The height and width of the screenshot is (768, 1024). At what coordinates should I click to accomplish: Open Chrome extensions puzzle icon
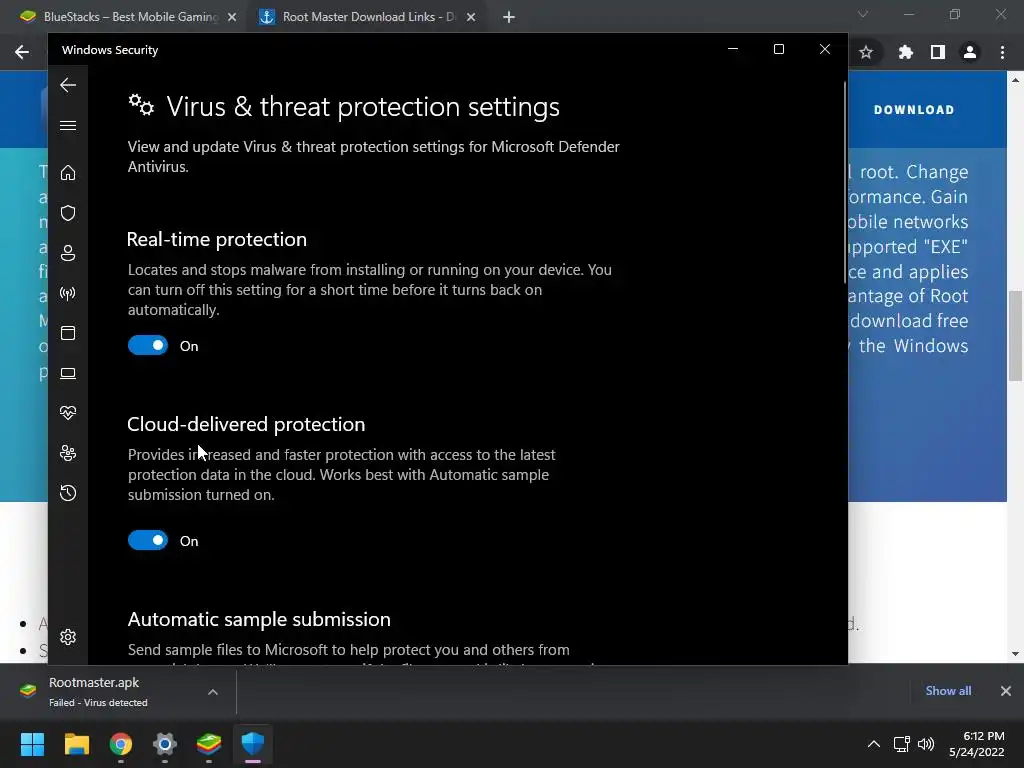point(906,52)
